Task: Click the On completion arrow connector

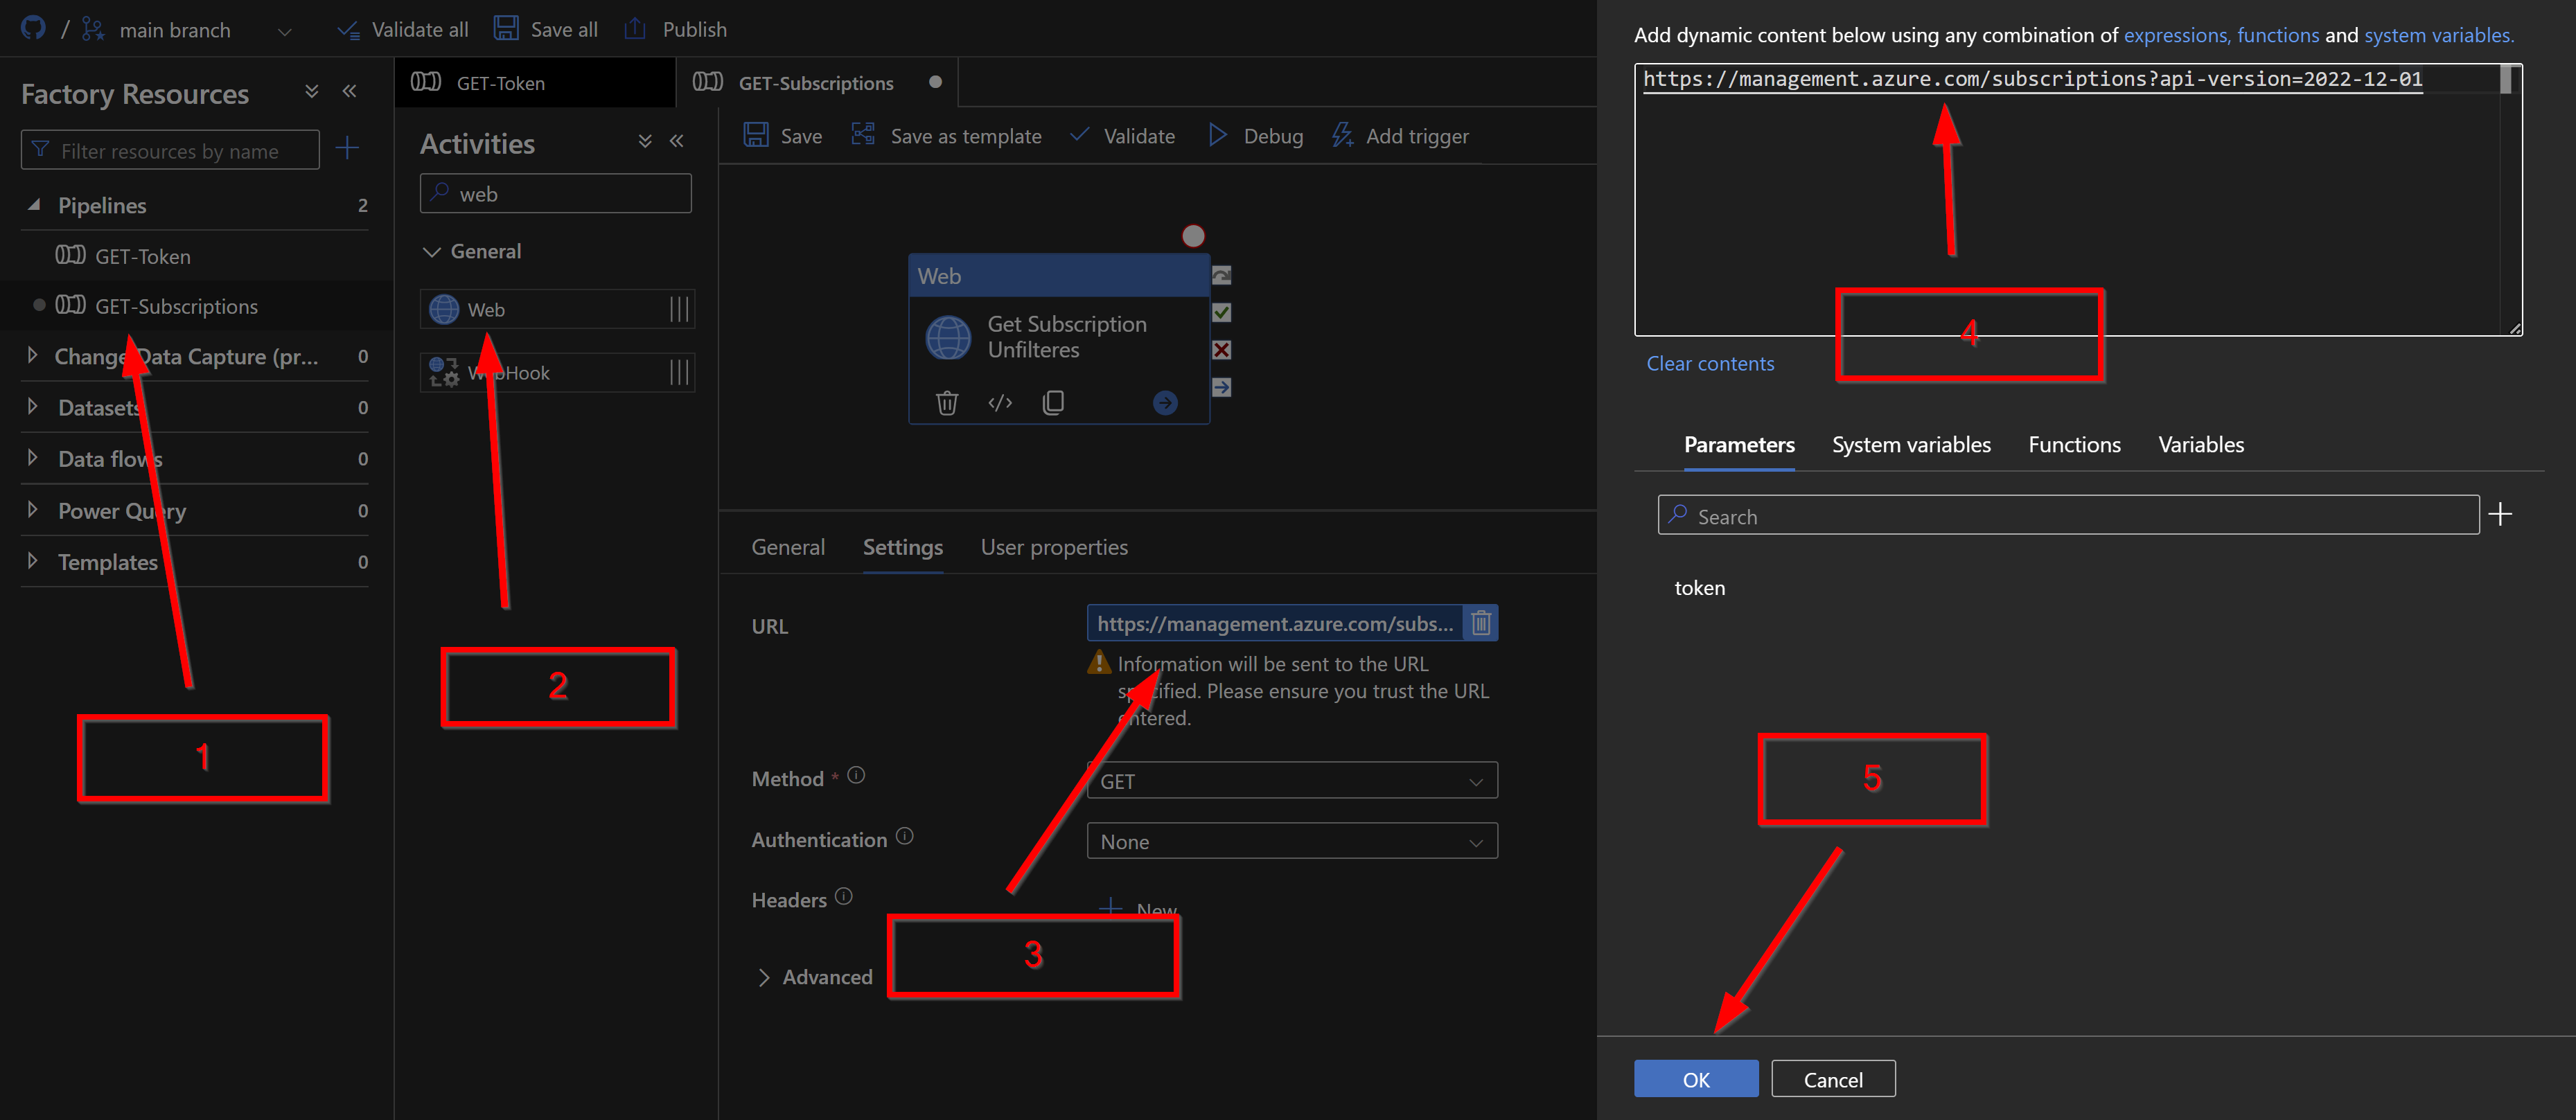Action: (x=1221, y=387)
